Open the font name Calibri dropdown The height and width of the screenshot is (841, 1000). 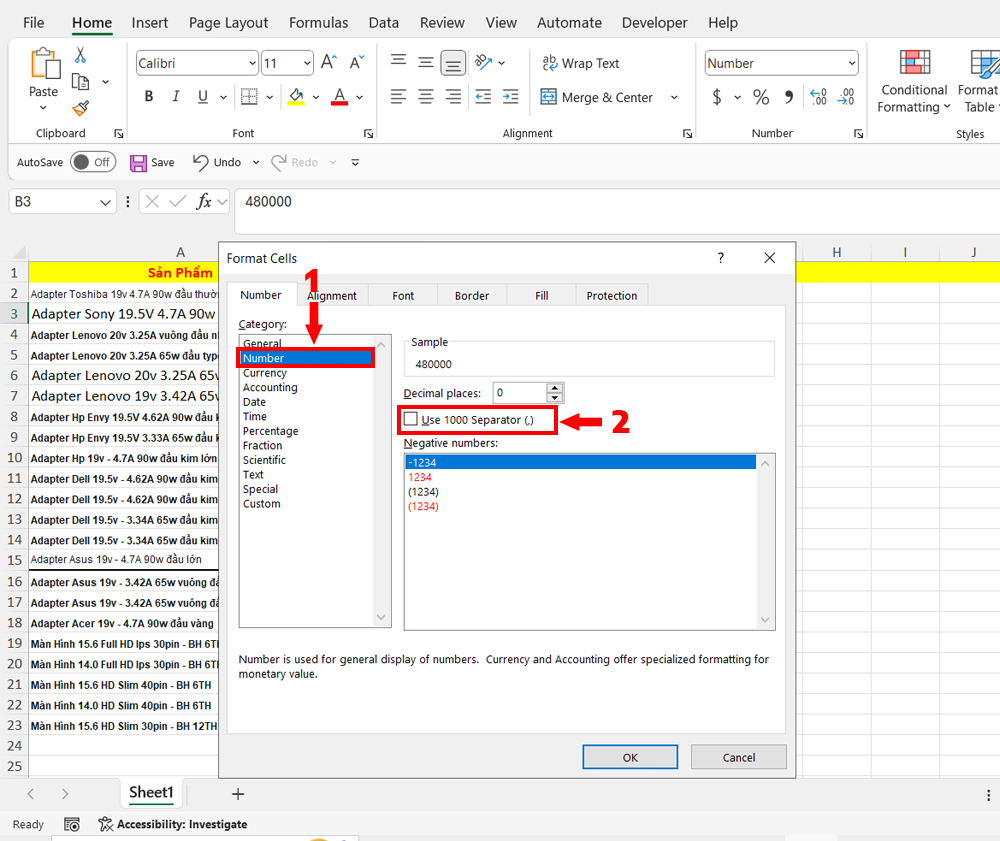[252, 64]
